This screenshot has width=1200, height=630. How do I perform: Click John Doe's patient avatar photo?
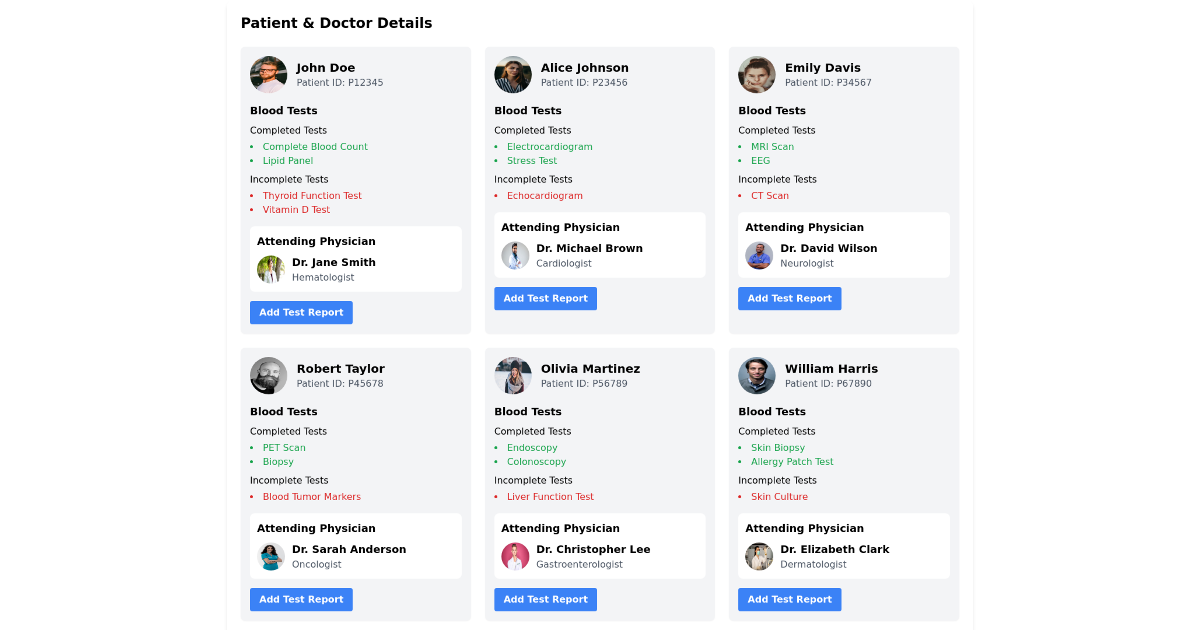pos(268,75)
